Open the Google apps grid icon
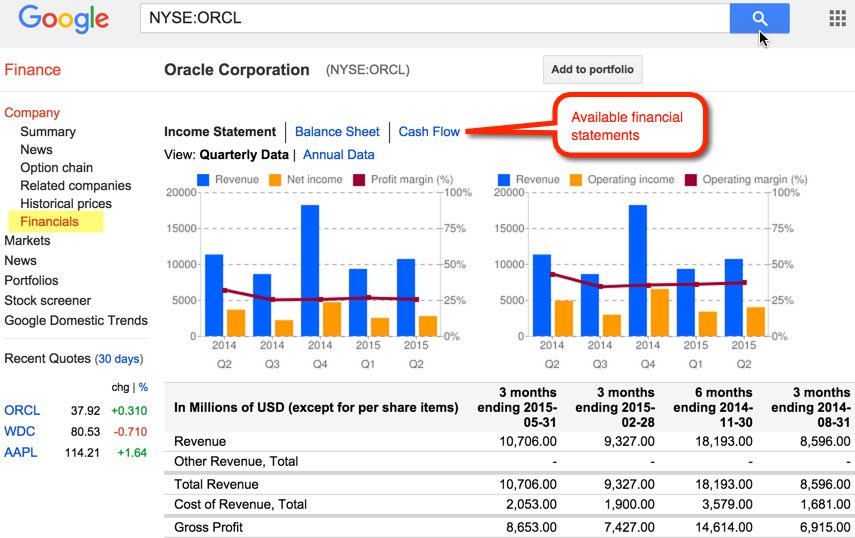This screenshot has width=855, height=538. click(x=837, y=18)
